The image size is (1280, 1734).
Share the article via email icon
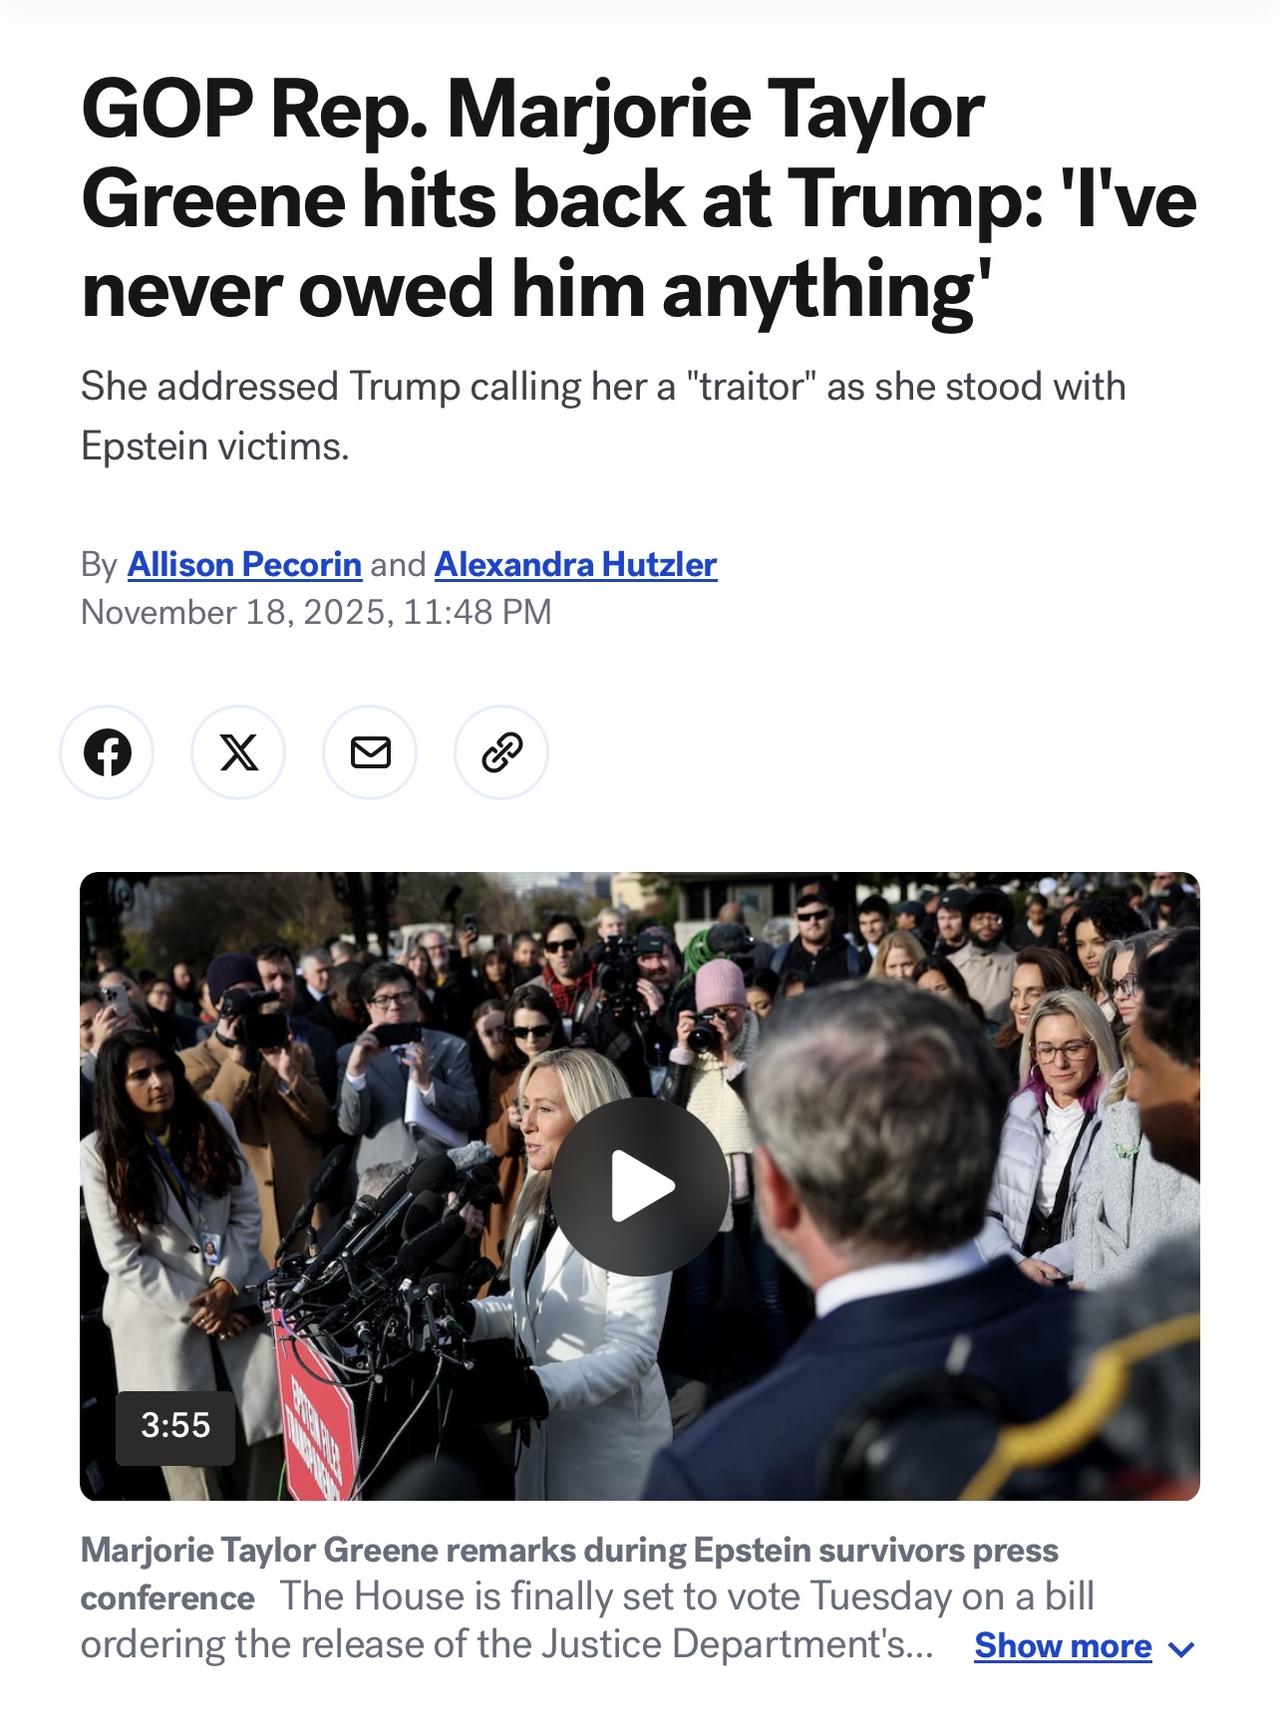[370, 752]
